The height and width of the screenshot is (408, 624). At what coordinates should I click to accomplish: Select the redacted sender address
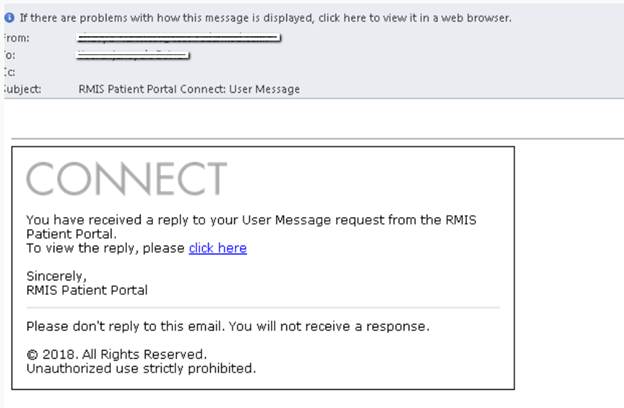[x=178, y=39]
